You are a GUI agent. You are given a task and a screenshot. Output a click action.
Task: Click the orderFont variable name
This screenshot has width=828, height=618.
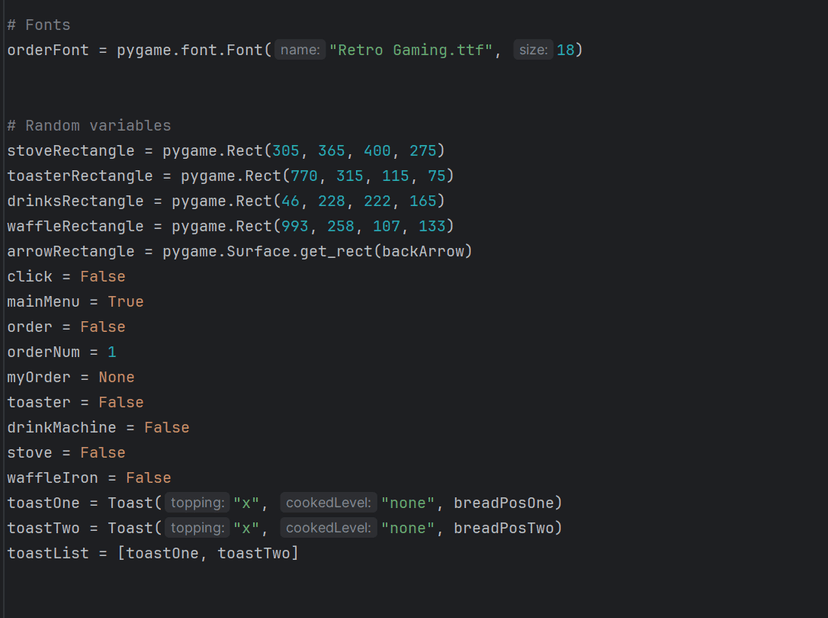[47, 50]
